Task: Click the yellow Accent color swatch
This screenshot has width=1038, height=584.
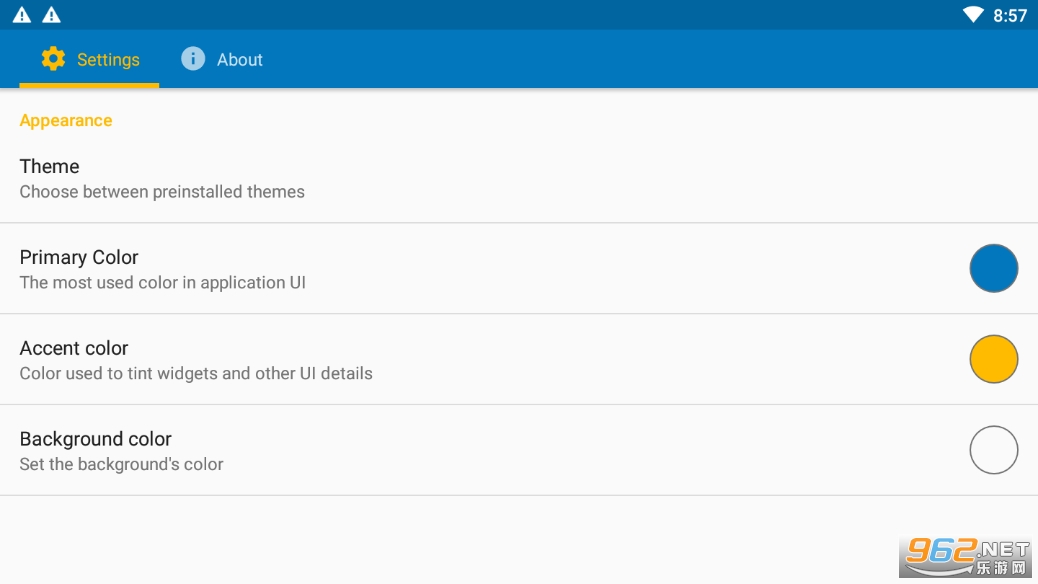Action: tap(993, 359)
